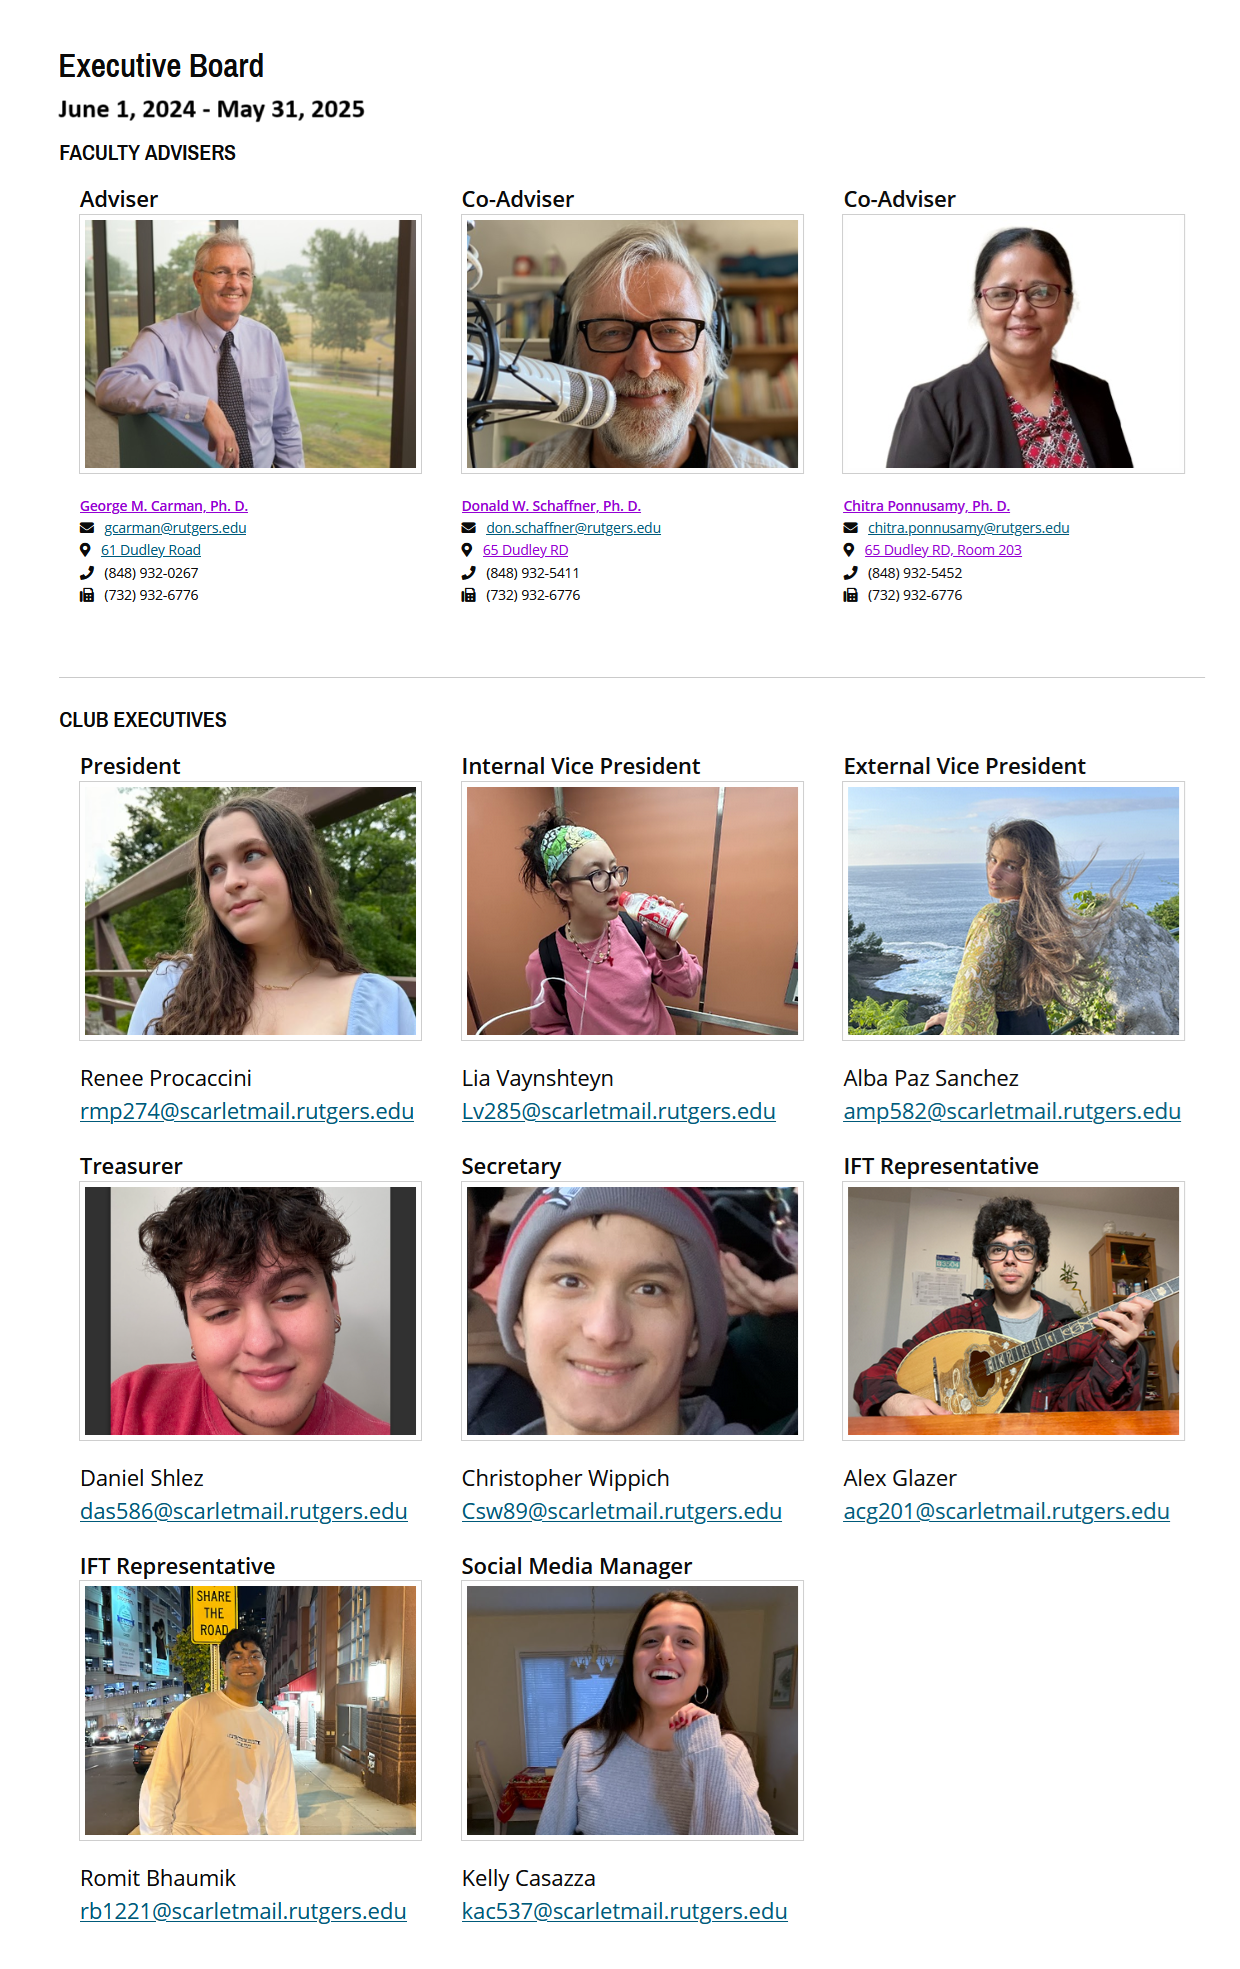This screenshot has height=1969, width=1240.
Task: Open Chitra Ponnusamy, Ph. D. profile link
Action: coord(926,506)
